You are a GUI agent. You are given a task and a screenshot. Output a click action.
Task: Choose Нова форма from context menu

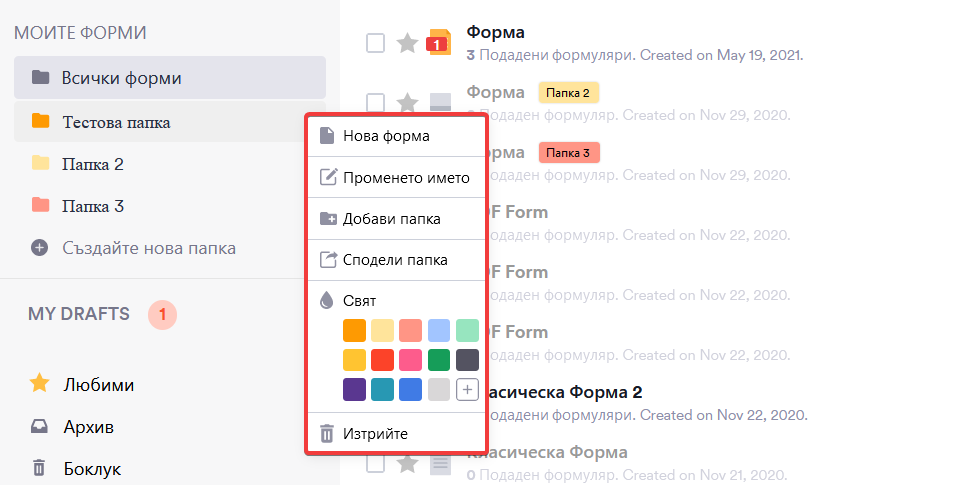pos(386,136)
